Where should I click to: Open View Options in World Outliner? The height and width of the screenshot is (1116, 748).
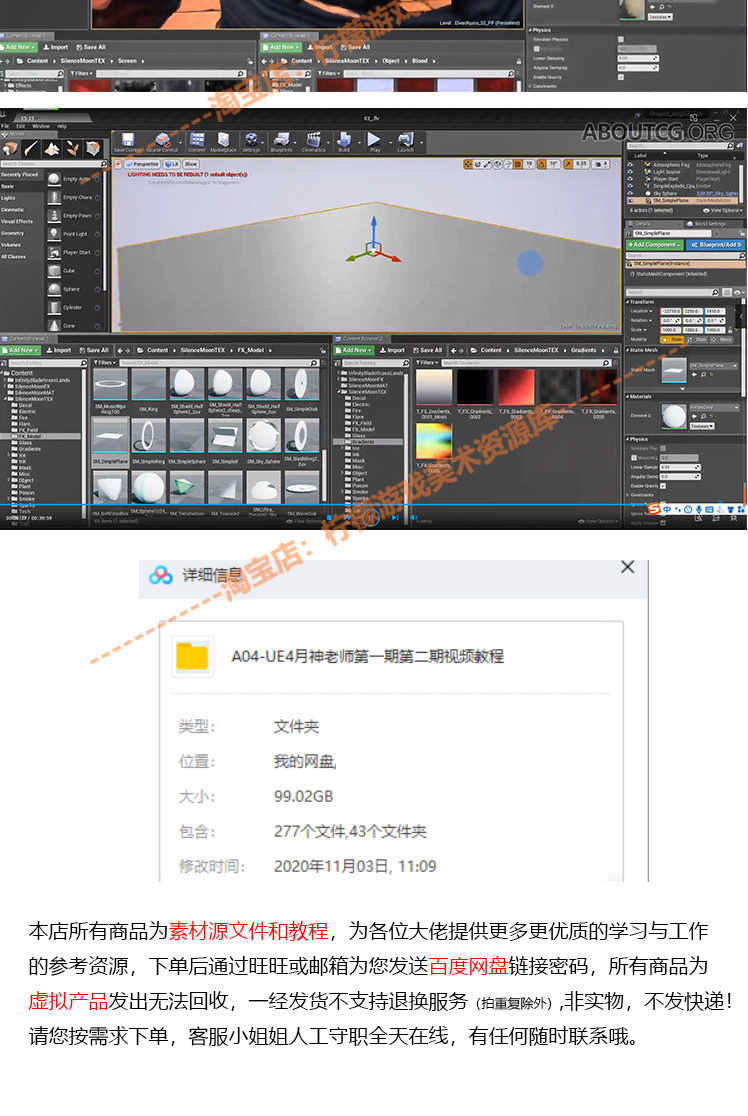click(722, 211)
